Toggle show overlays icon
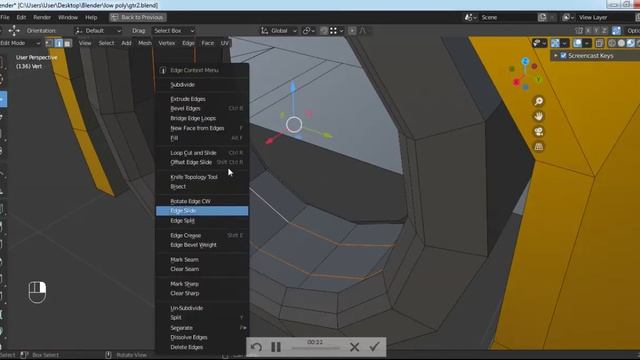This screenshot has width=640, height=360. click(x=578, y=43)
